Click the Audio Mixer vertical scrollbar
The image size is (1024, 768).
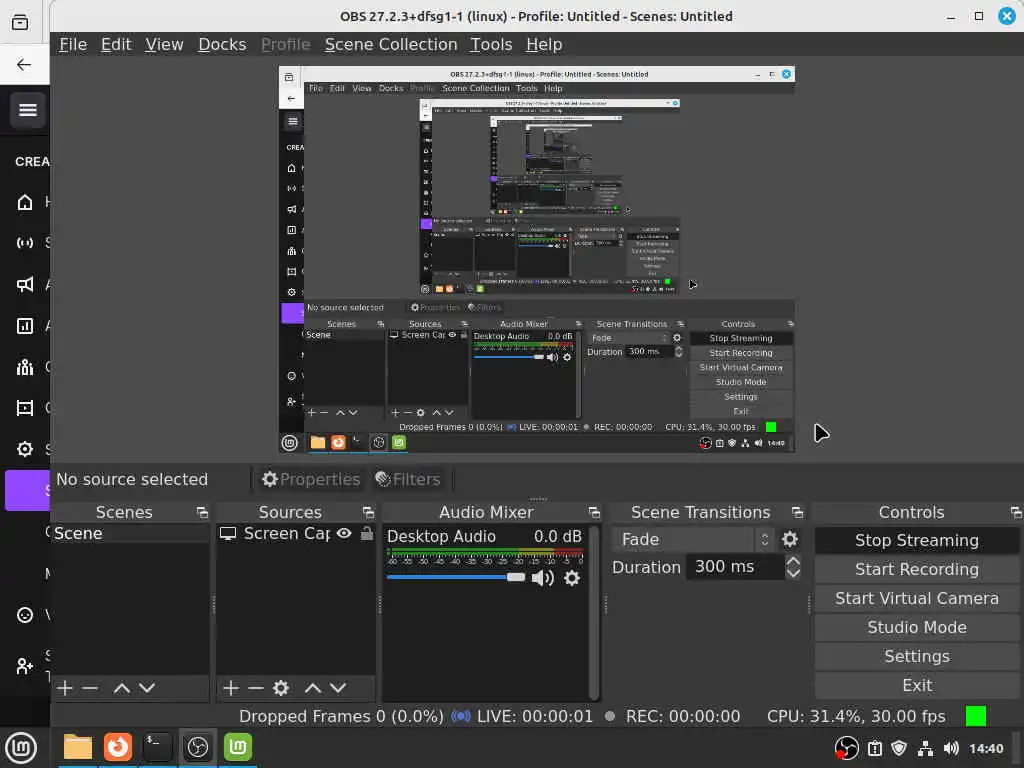tap(593, 613)
